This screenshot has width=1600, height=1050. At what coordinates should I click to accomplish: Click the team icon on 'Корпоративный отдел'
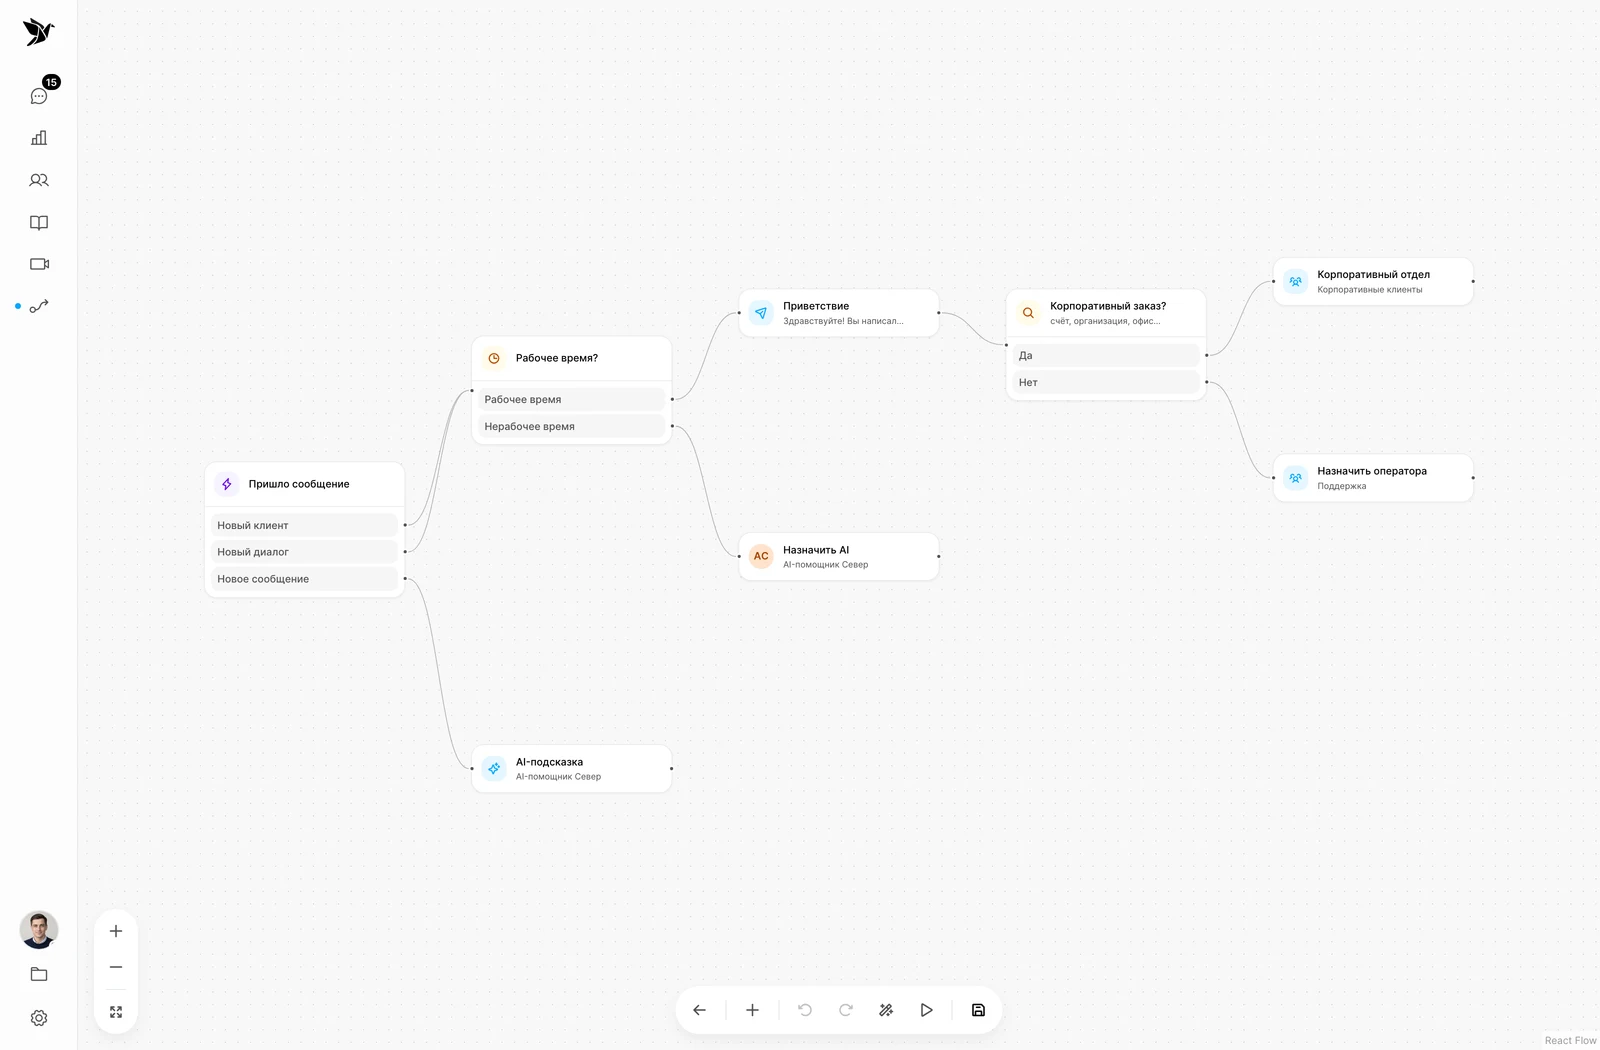1295,281
